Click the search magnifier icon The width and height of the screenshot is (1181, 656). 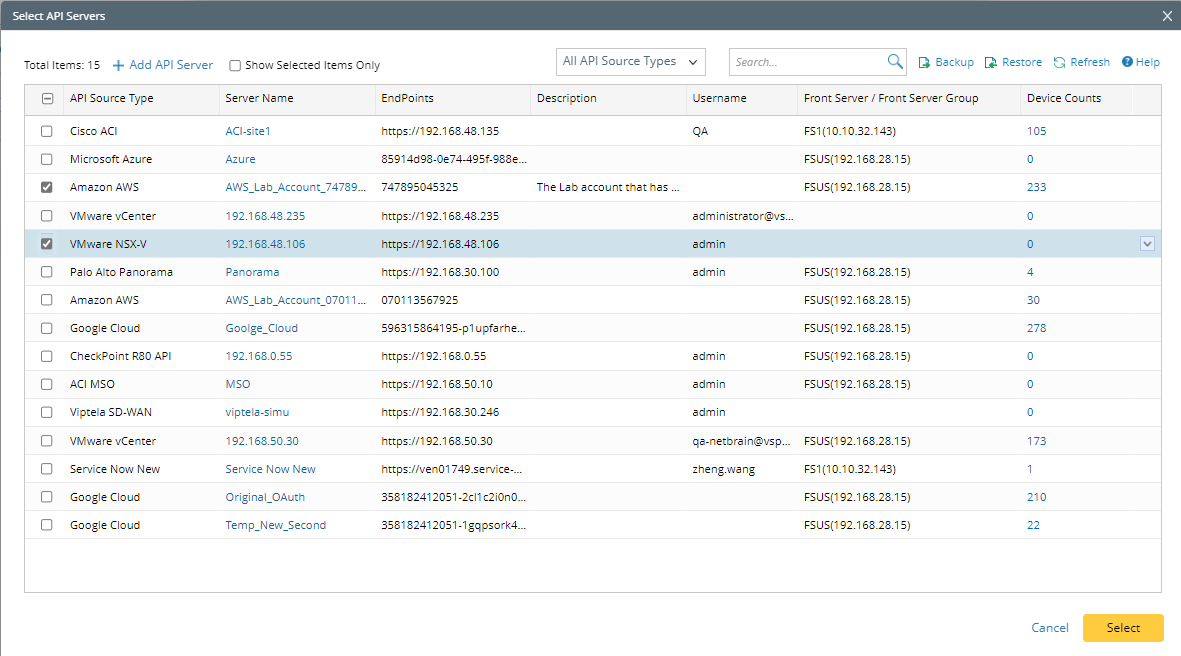(x=895, y=62)
